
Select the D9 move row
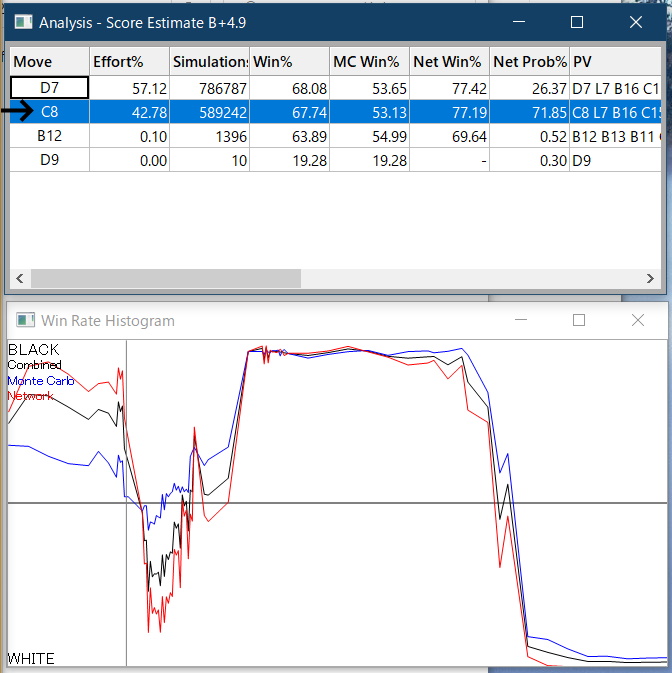tap(49, 160)
